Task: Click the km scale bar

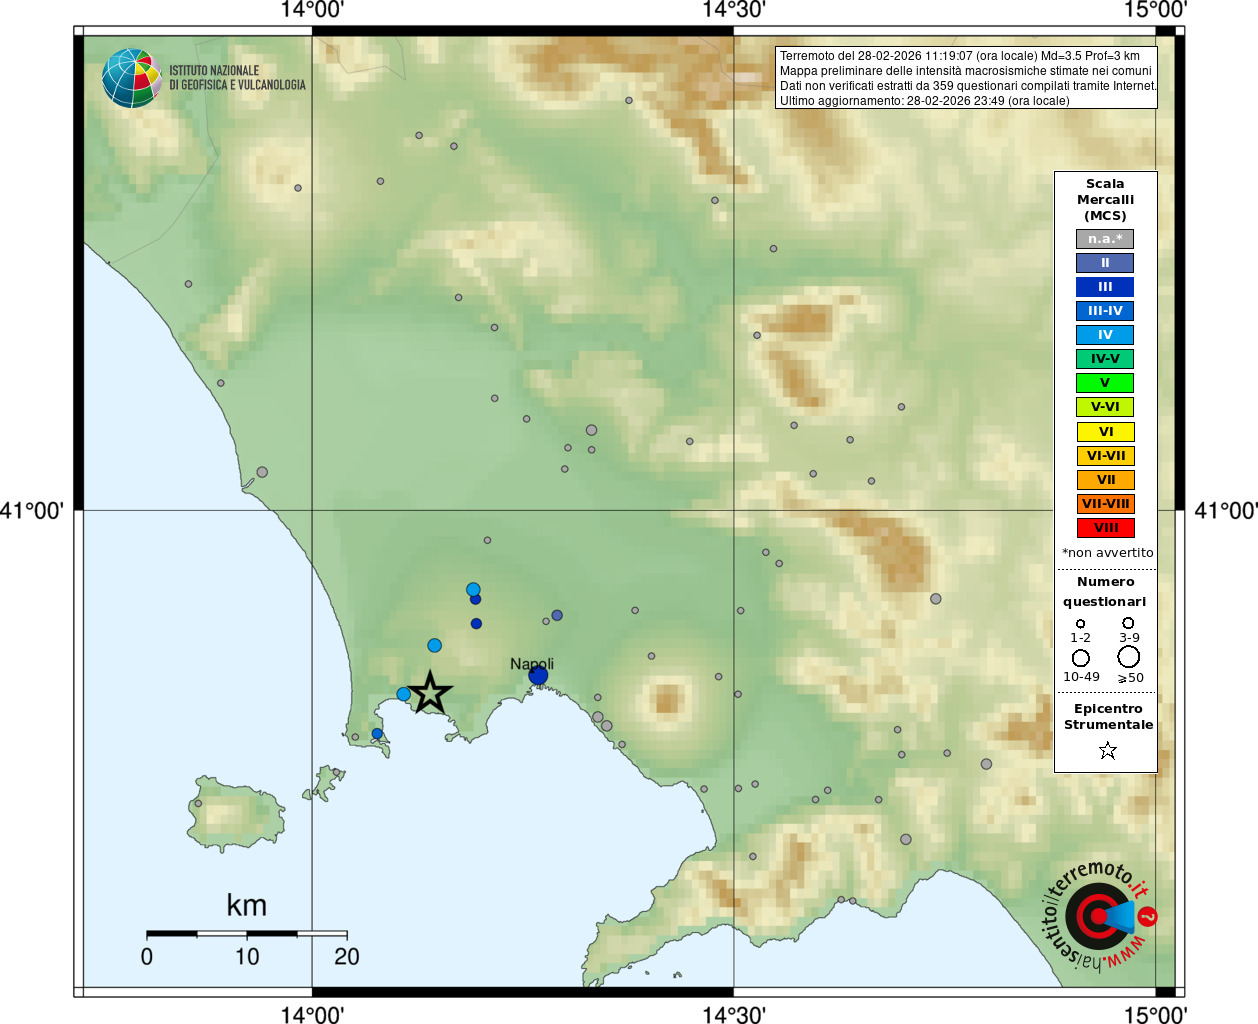Action: (246, 934)
